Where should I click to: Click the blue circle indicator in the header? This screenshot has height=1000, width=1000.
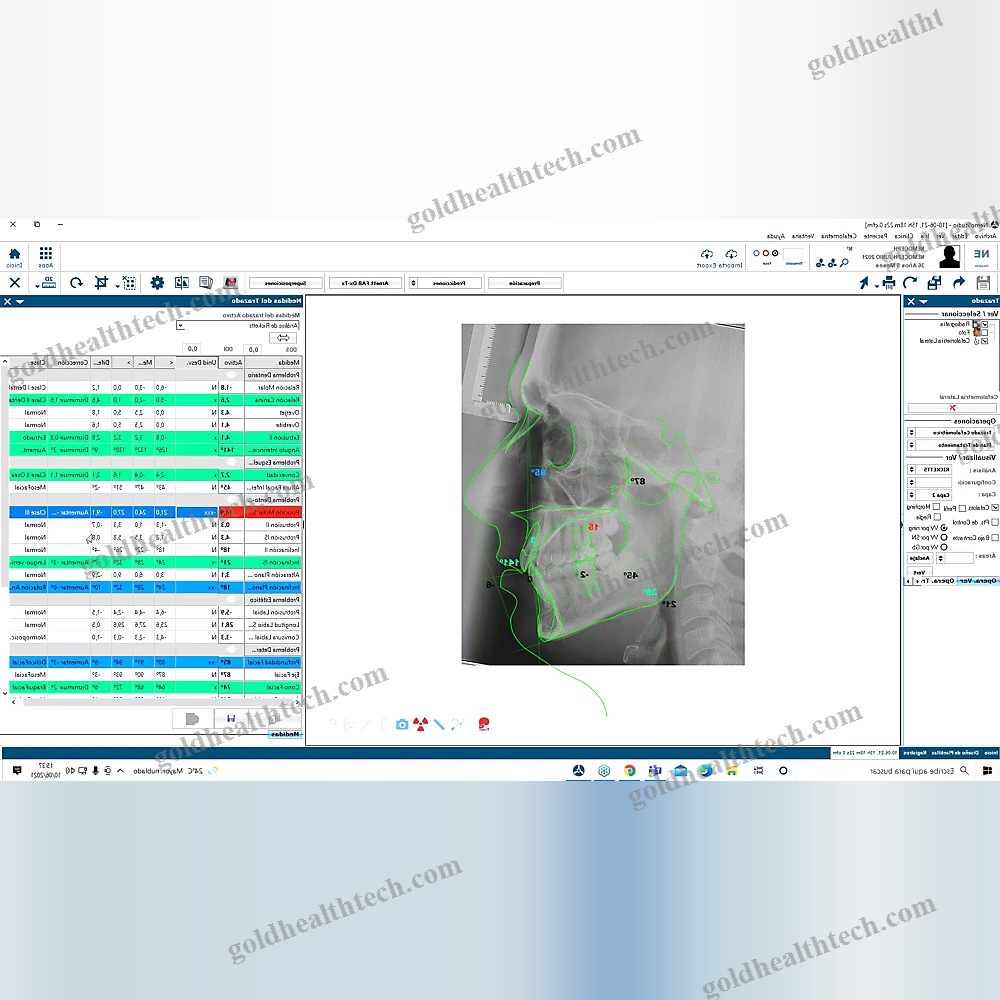756,253
